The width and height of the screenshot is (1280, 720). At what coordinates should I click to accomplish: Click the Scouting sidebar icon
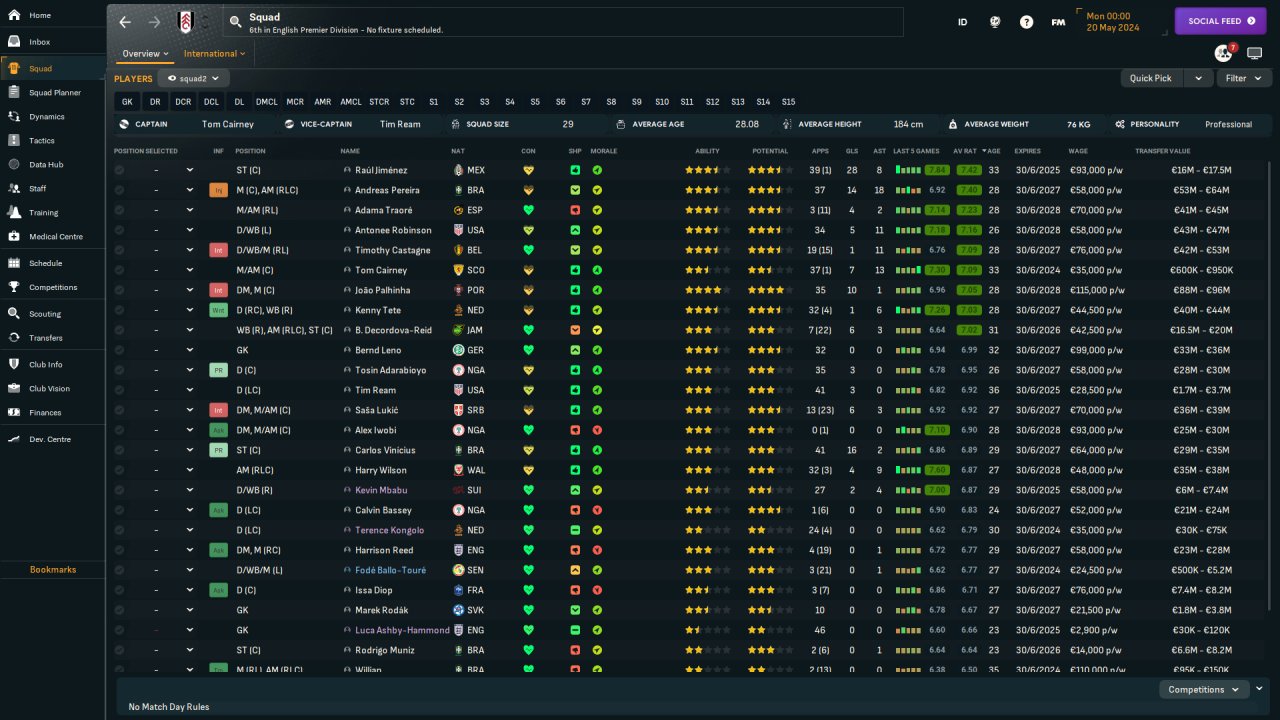click(14, 313)
